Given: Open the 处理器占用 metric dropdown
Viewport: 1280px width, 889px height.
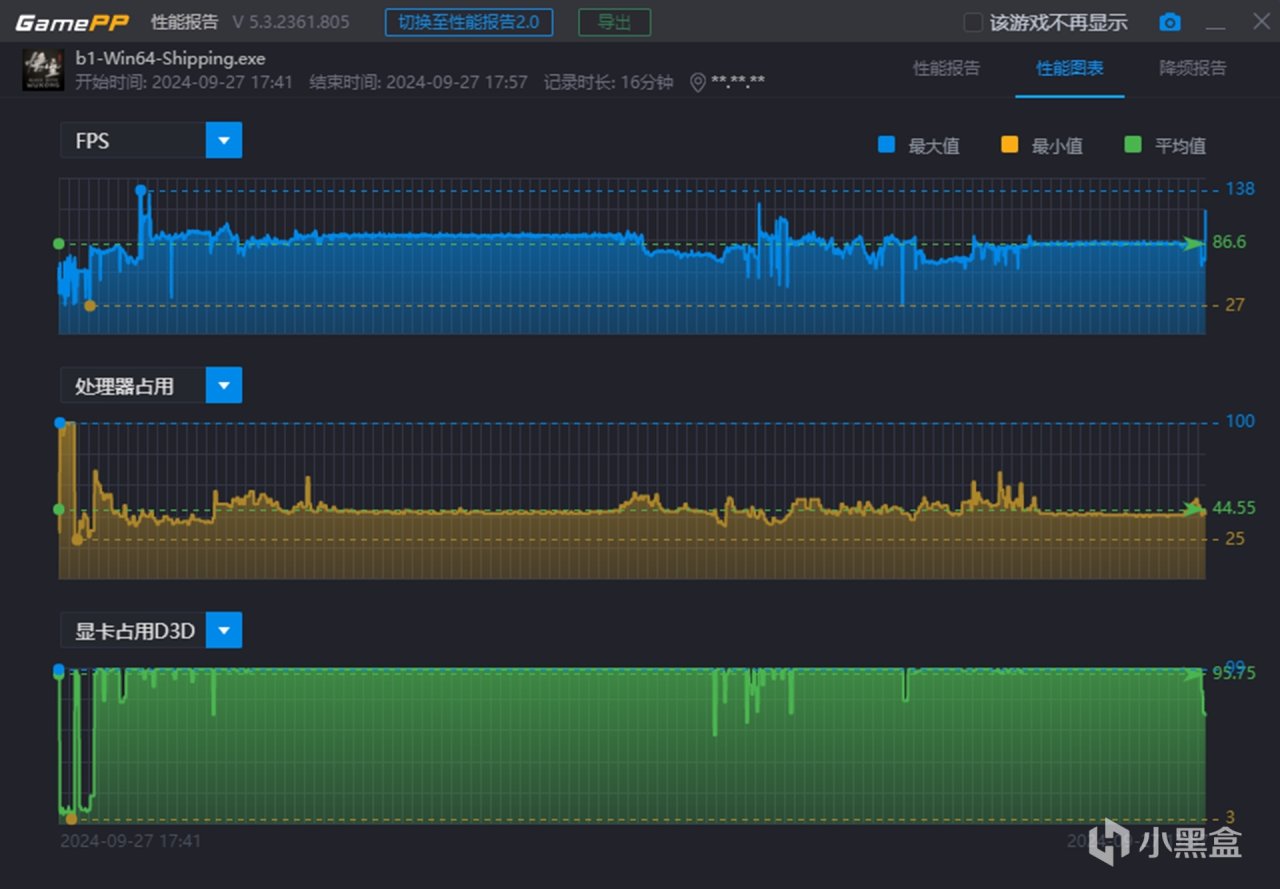Looking at the screenshot, I should tap(224, 385).
